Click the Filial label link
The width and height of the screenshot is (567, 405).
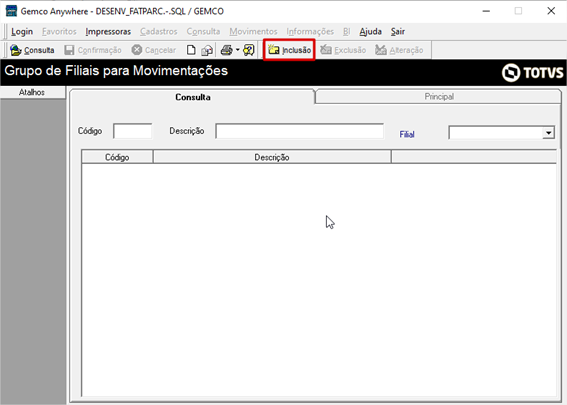coord(407,135)
